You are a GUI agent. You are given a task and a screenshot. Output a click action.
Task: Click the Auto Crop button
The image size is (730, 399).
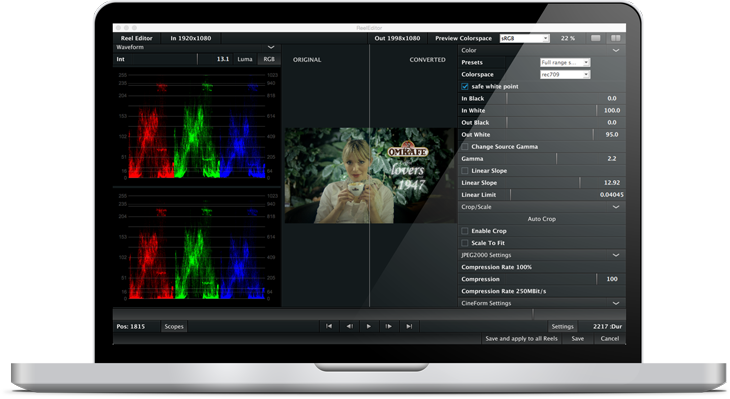coord(541,219)
